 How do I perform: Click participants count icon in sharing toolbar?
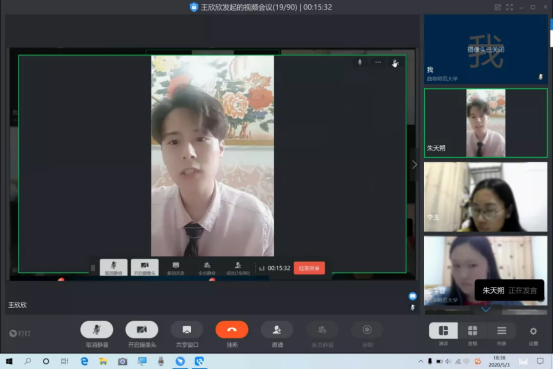point(238,268)
